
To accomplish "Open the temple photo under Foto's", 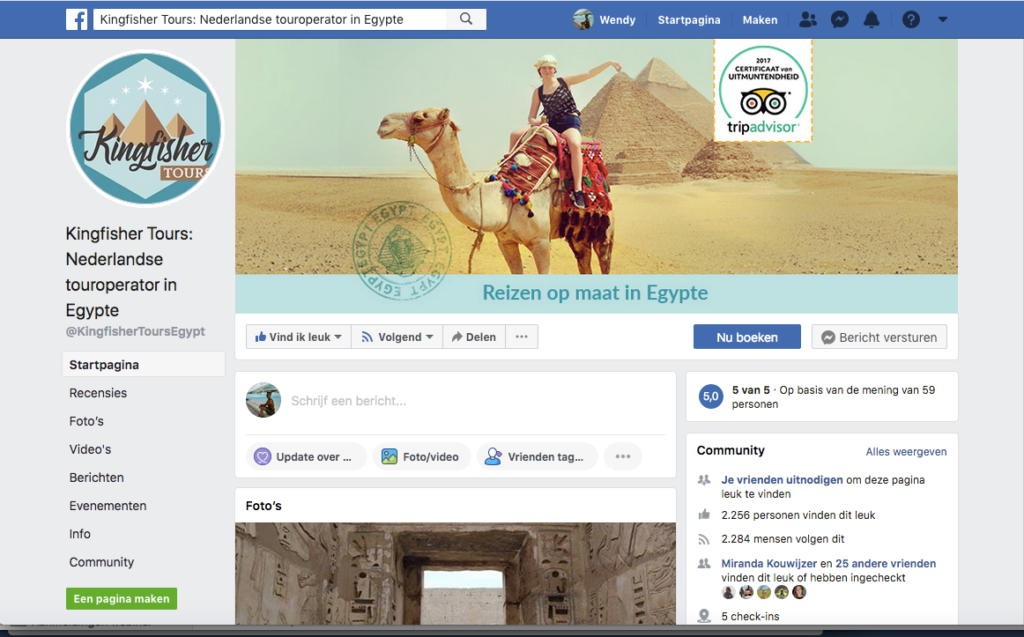I will (x=455, y=574).
